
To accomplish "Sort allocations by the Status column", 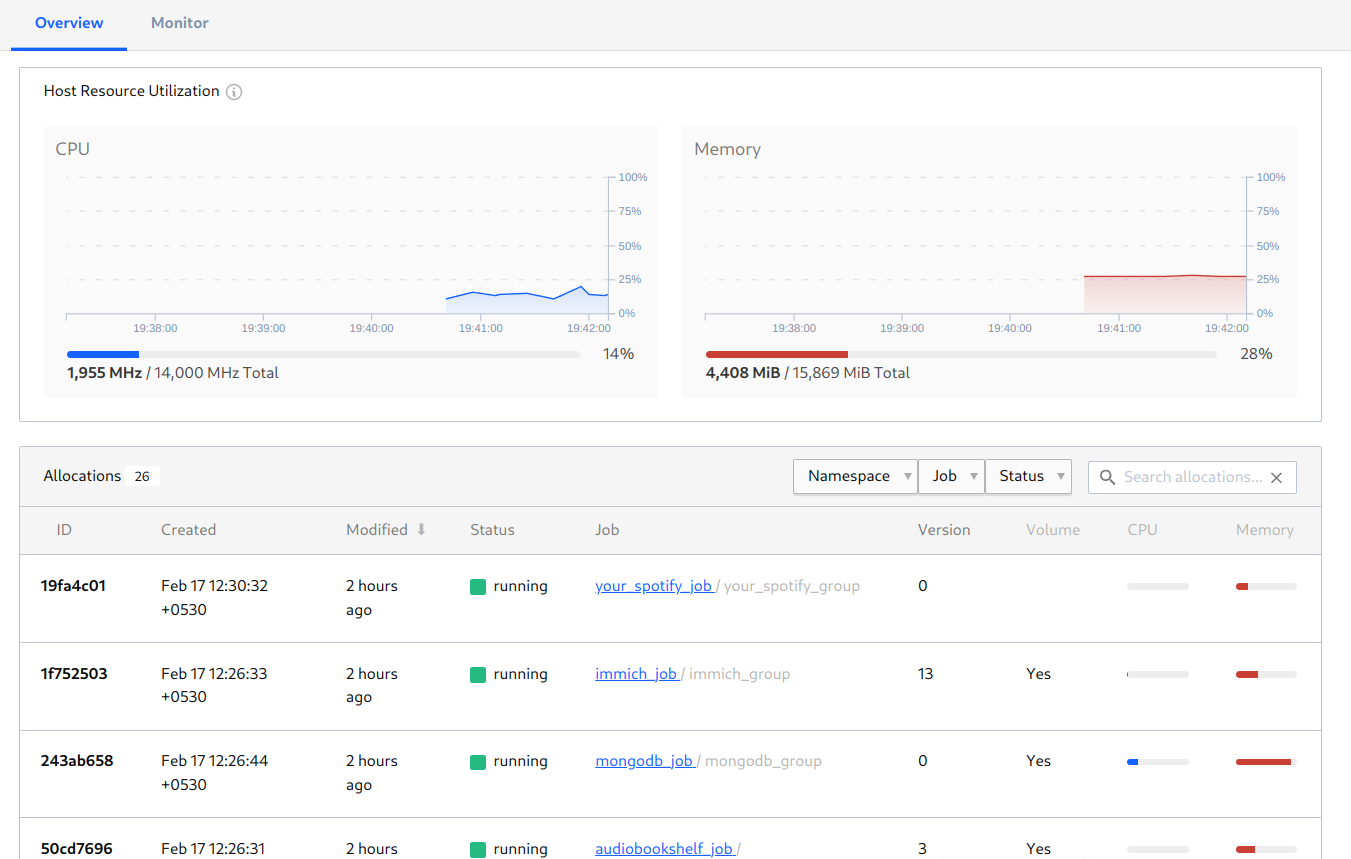I will tap(492, 529).
